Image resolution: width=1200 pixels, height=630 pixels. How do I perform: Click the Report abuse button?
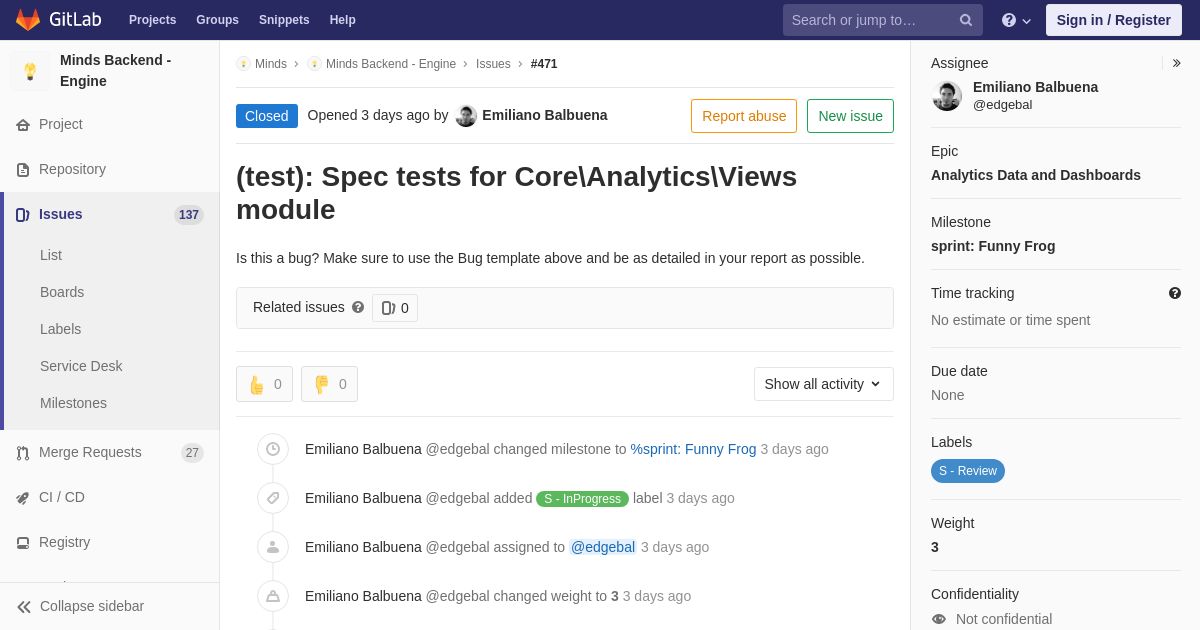click(744, 116)
